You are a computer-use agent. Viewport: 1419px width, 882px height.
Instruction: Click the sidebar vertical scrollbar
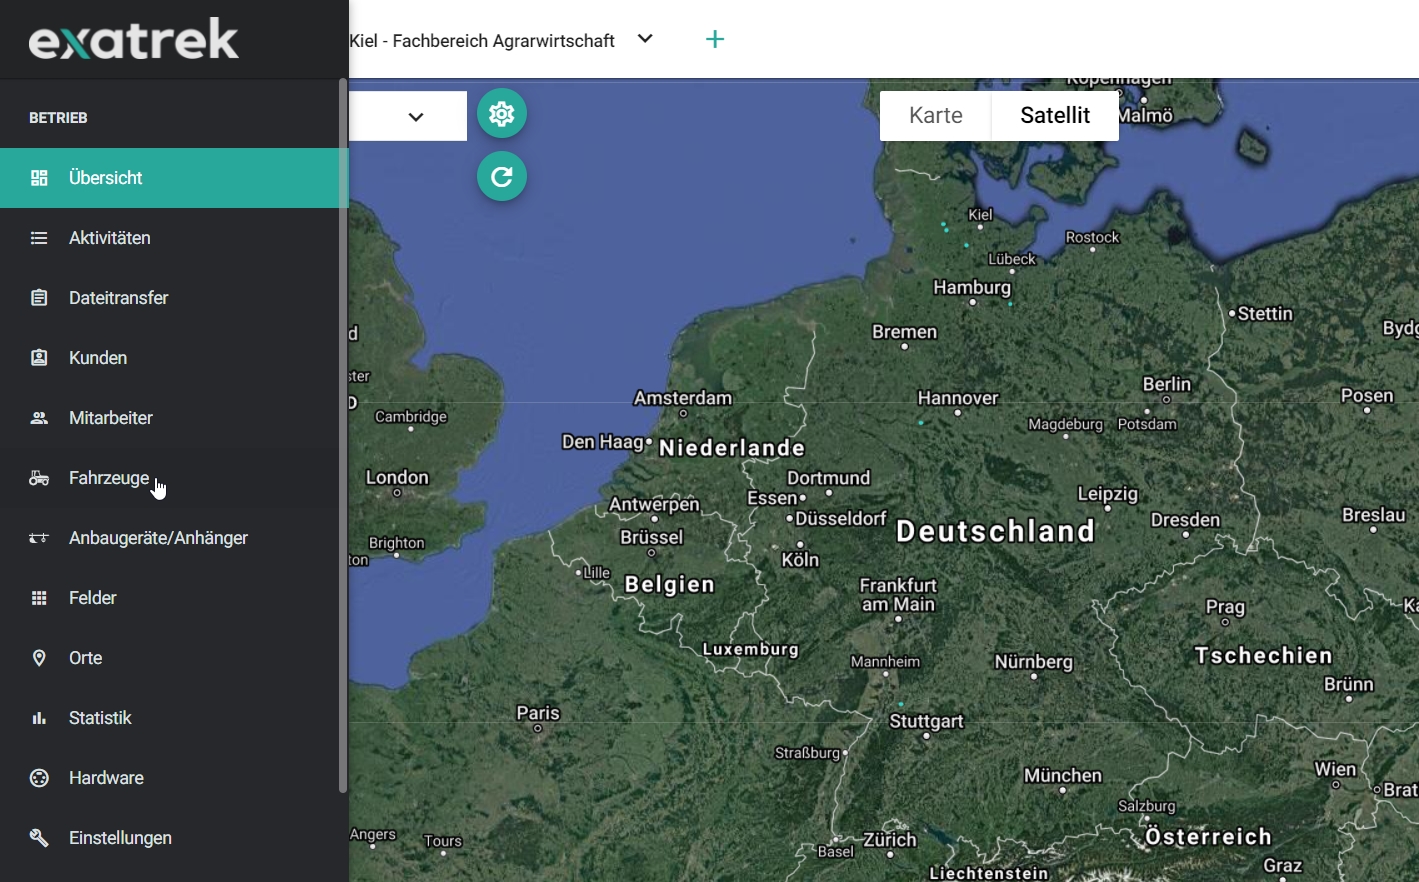coord(343,435)
